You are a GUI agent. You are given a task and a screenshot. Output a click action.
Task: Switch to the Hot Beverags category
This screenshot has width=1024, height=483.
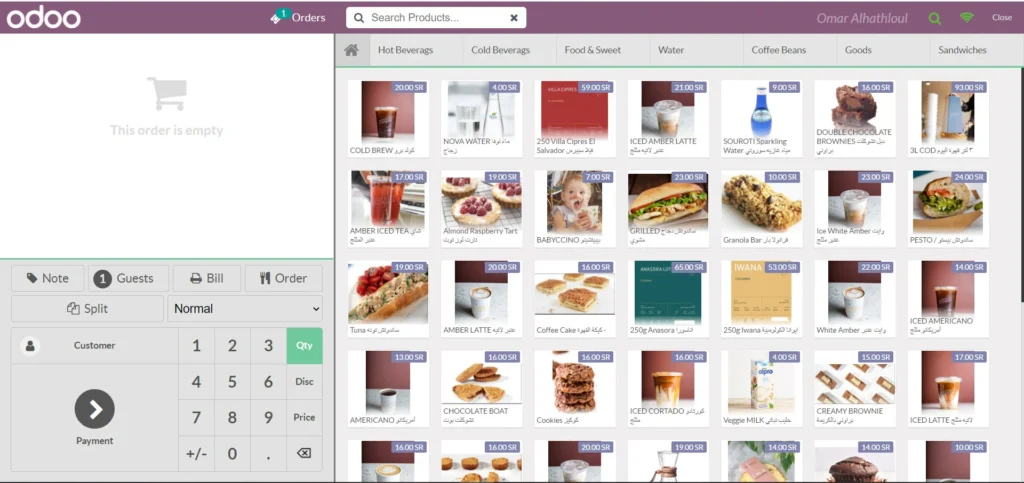point(407,50)
